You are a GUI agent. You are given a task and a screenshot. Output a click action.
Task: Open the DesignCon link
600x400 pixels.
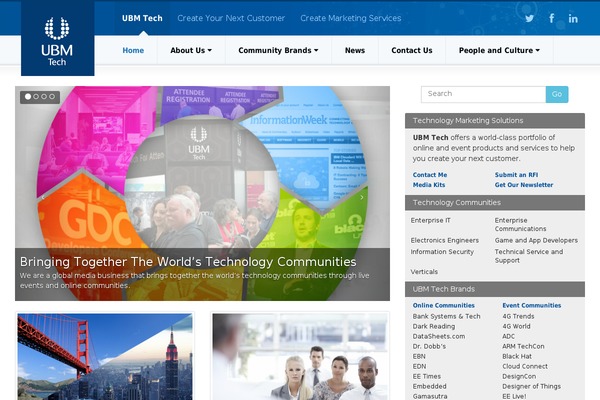pos(519,376)
